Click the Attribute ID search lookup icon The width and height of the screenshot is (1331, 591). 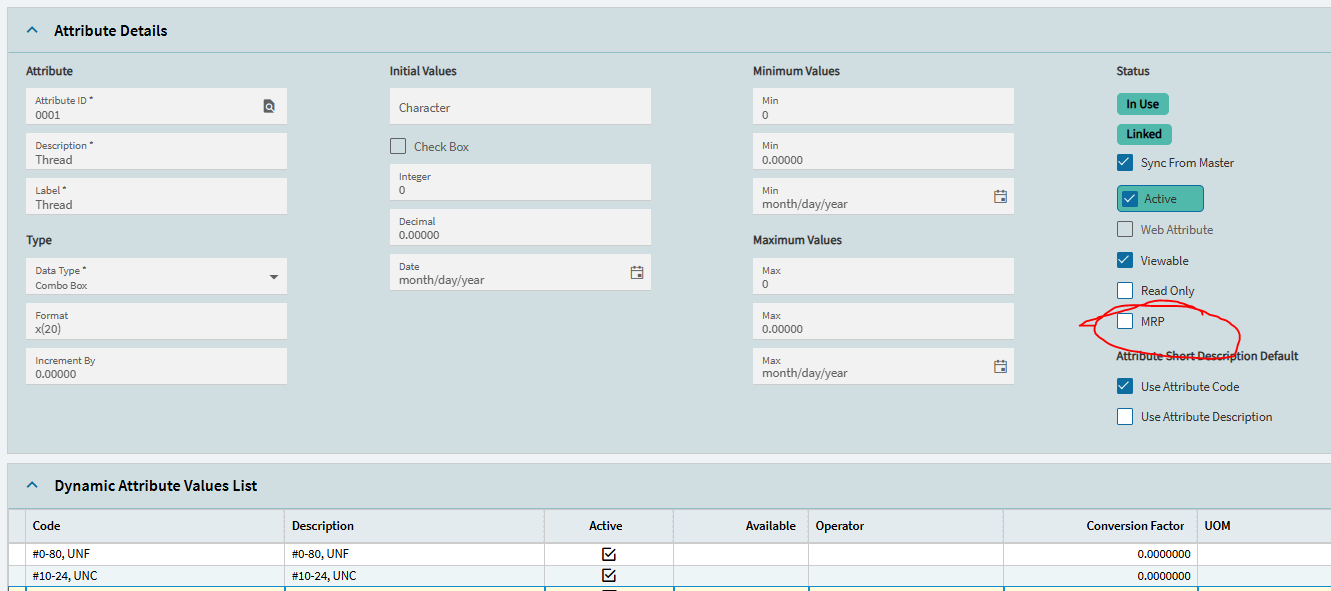click(268, 106)
